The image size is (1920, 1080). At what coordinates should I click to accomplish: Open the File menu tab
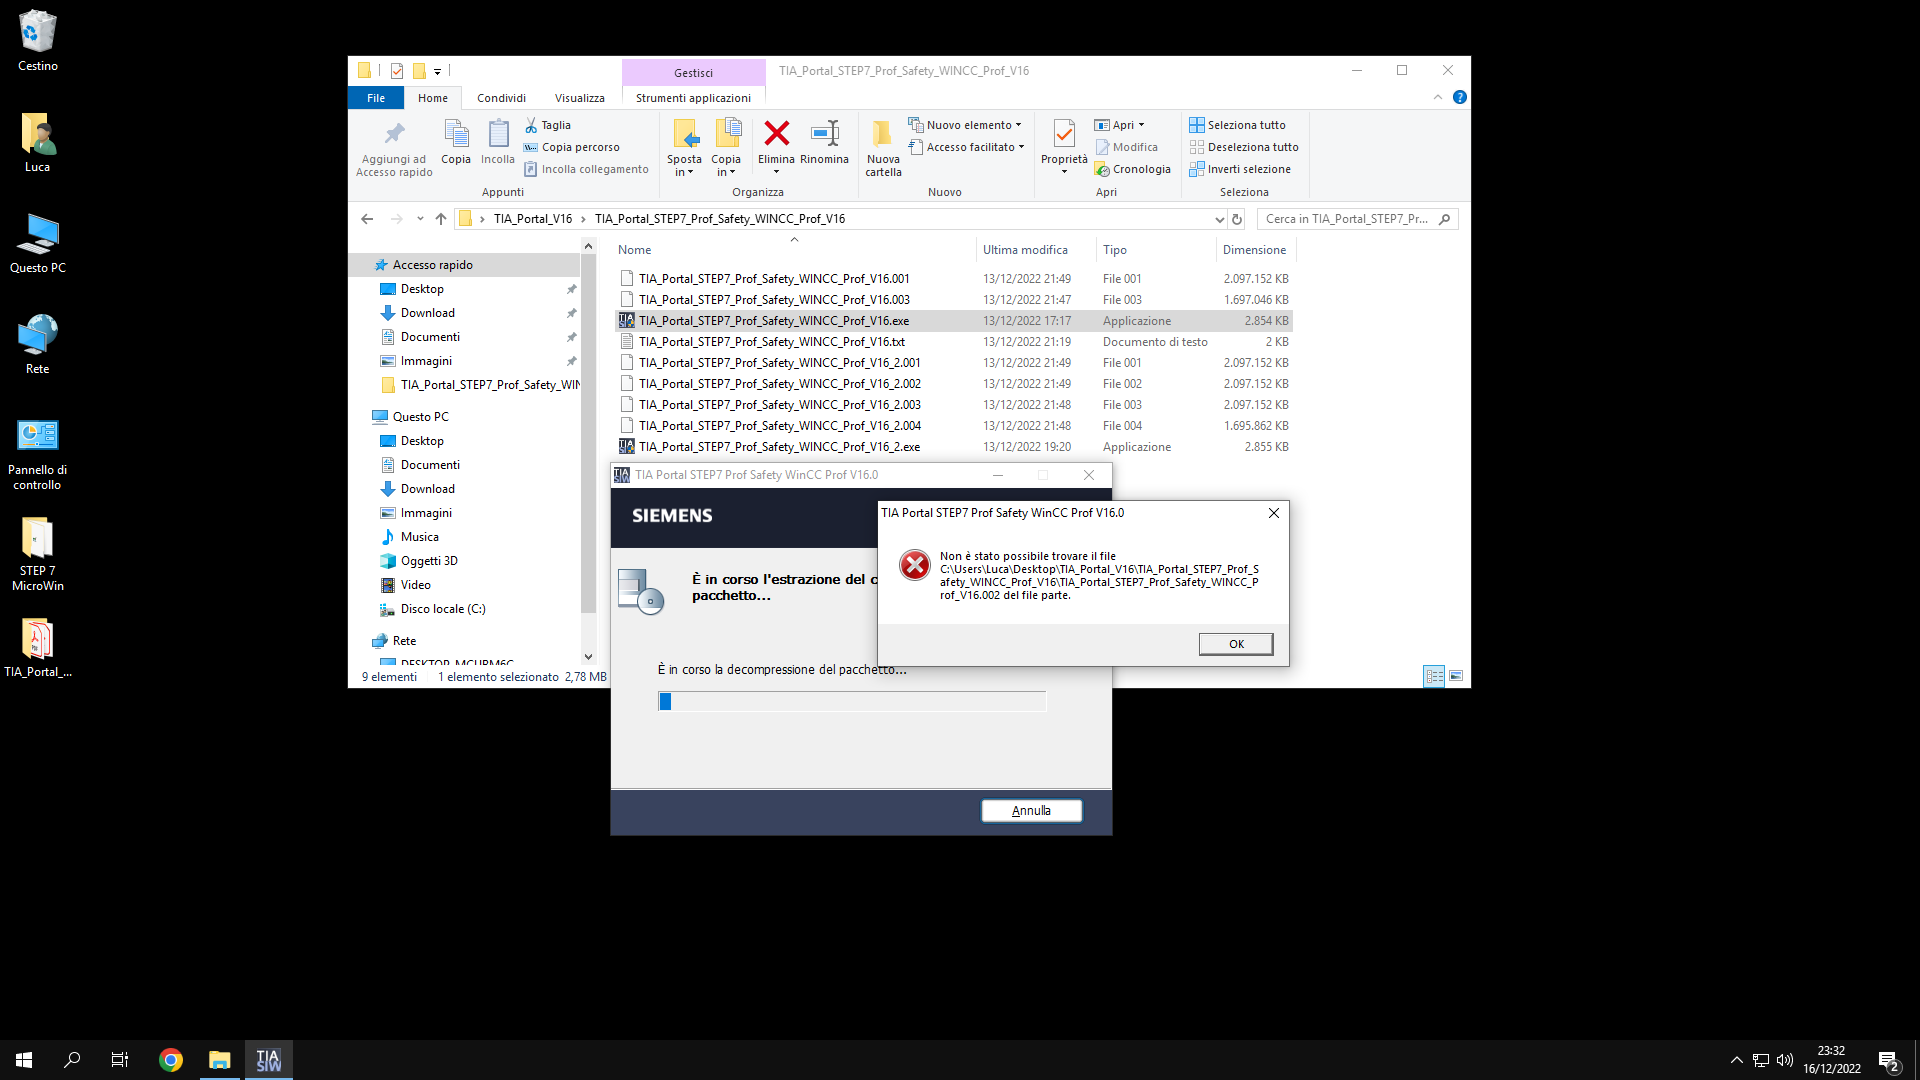[376, 98]
